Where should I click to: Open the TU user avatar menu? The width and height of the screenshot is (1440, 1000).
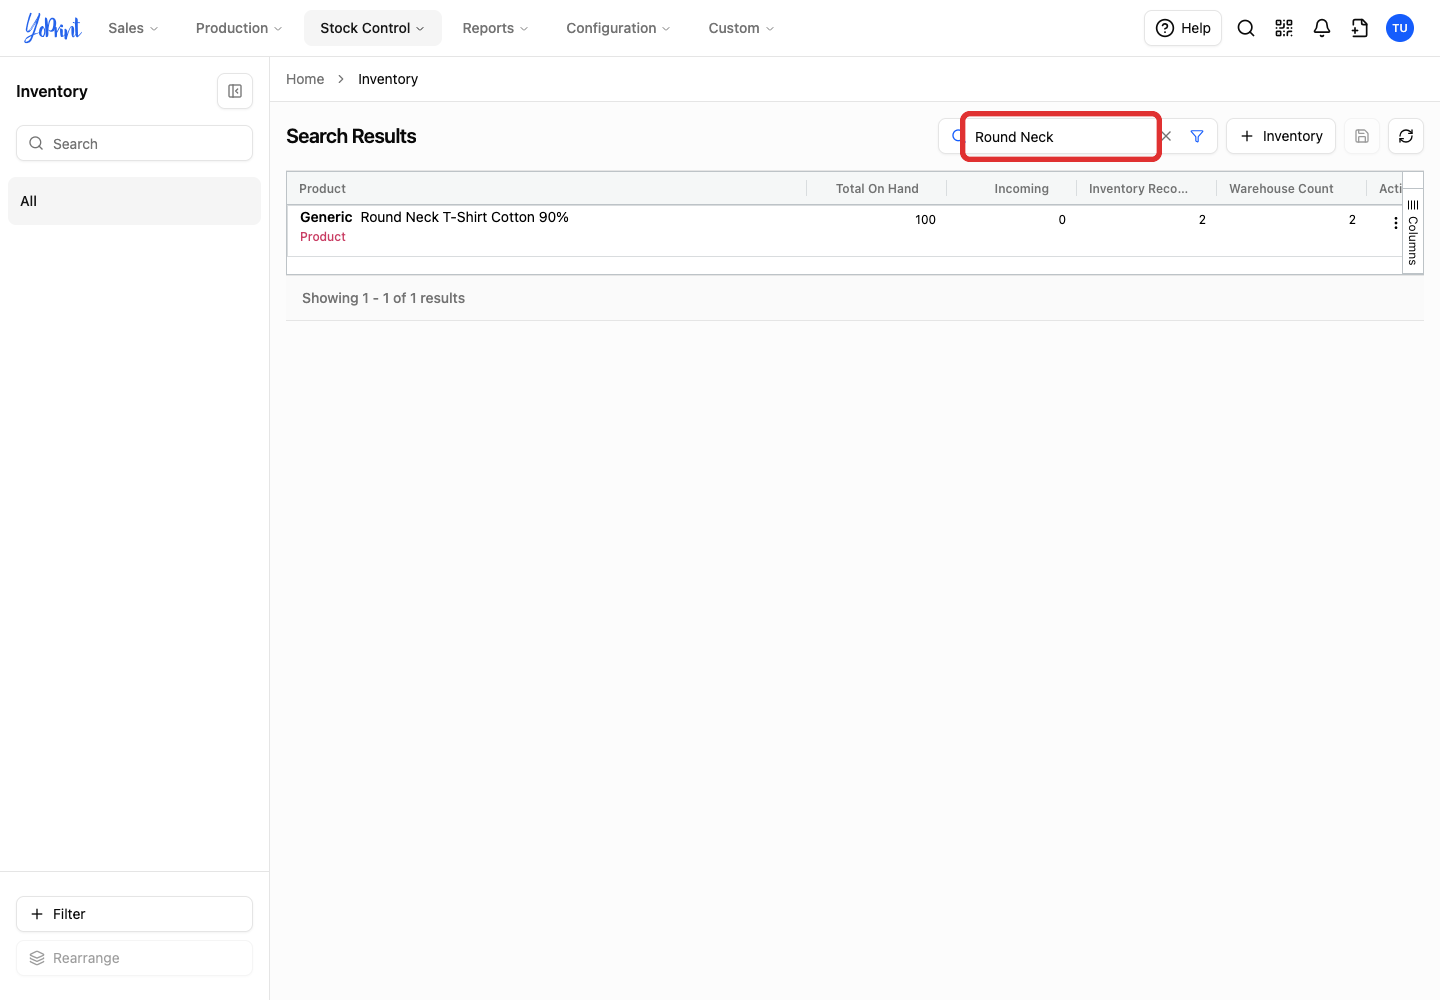coord(1400,28)
